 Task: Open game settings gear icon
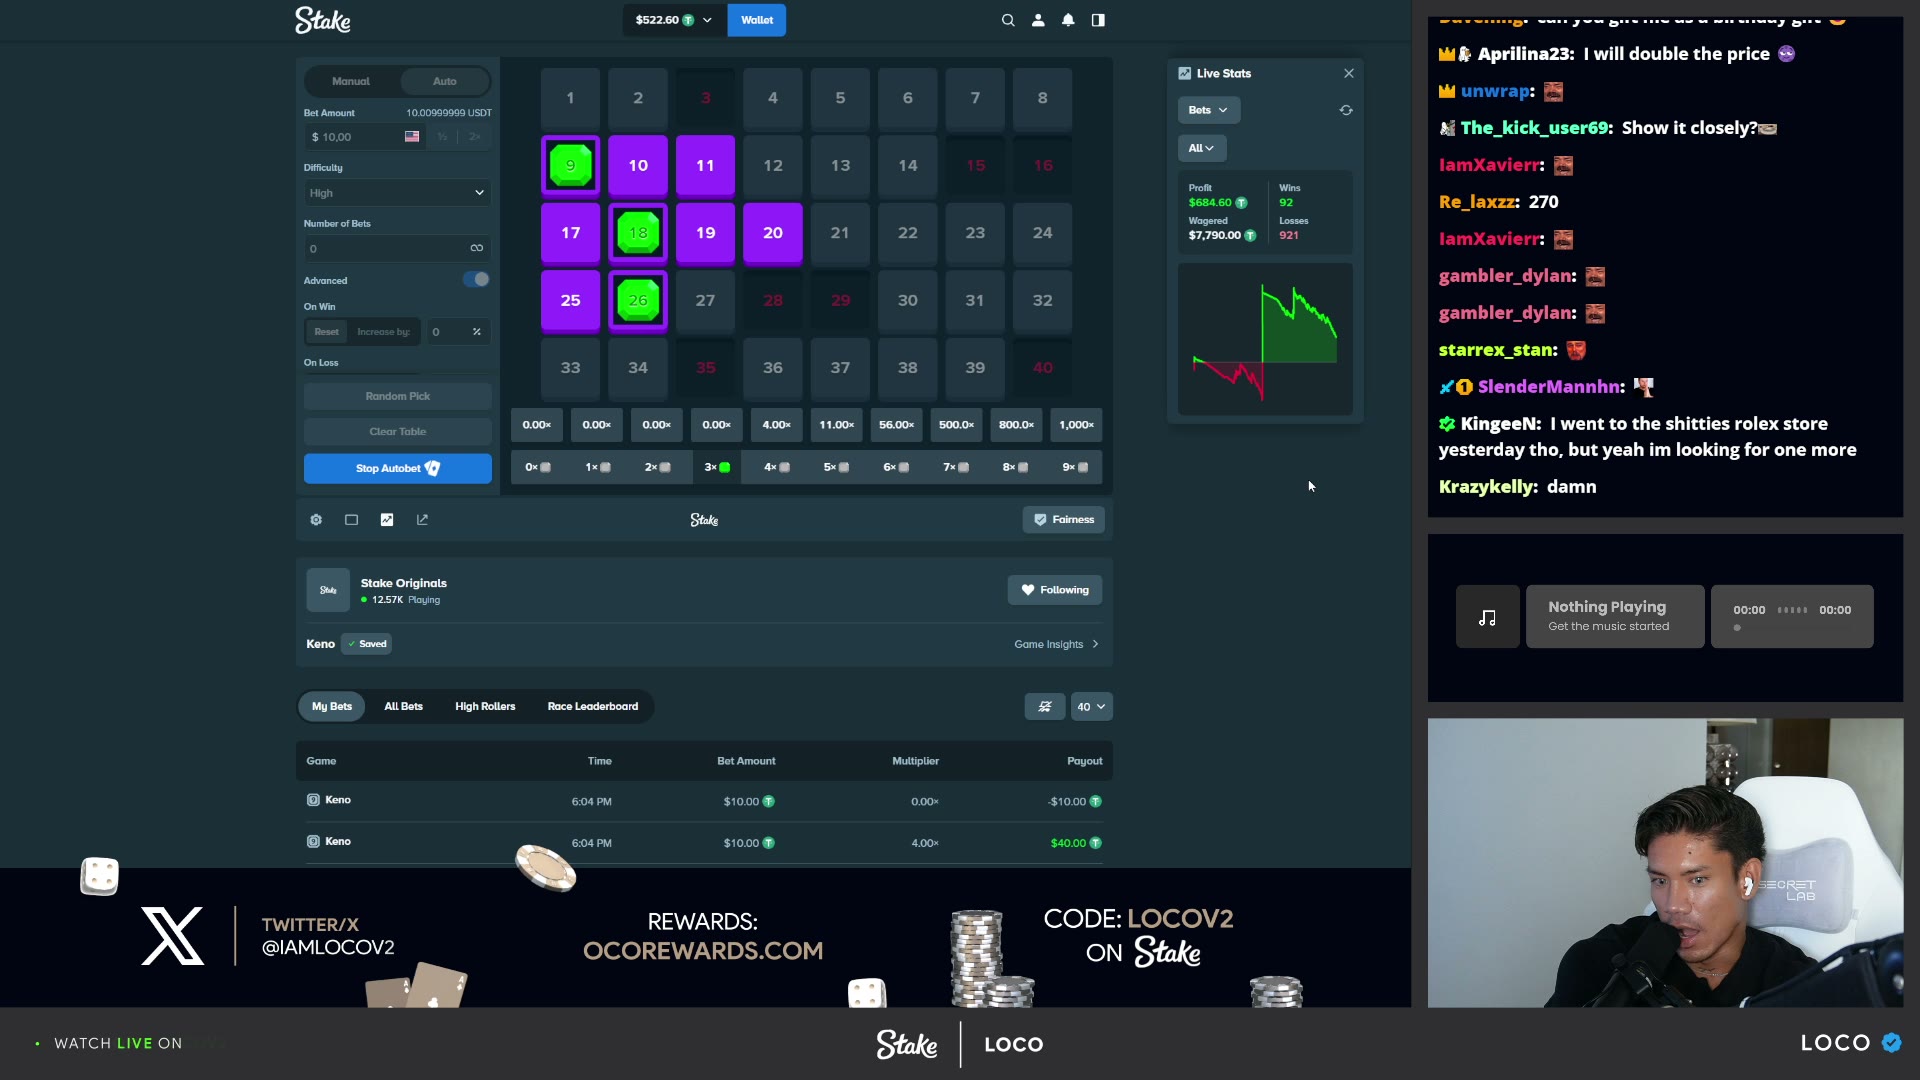pyautogui.click(x=316, y=520)
